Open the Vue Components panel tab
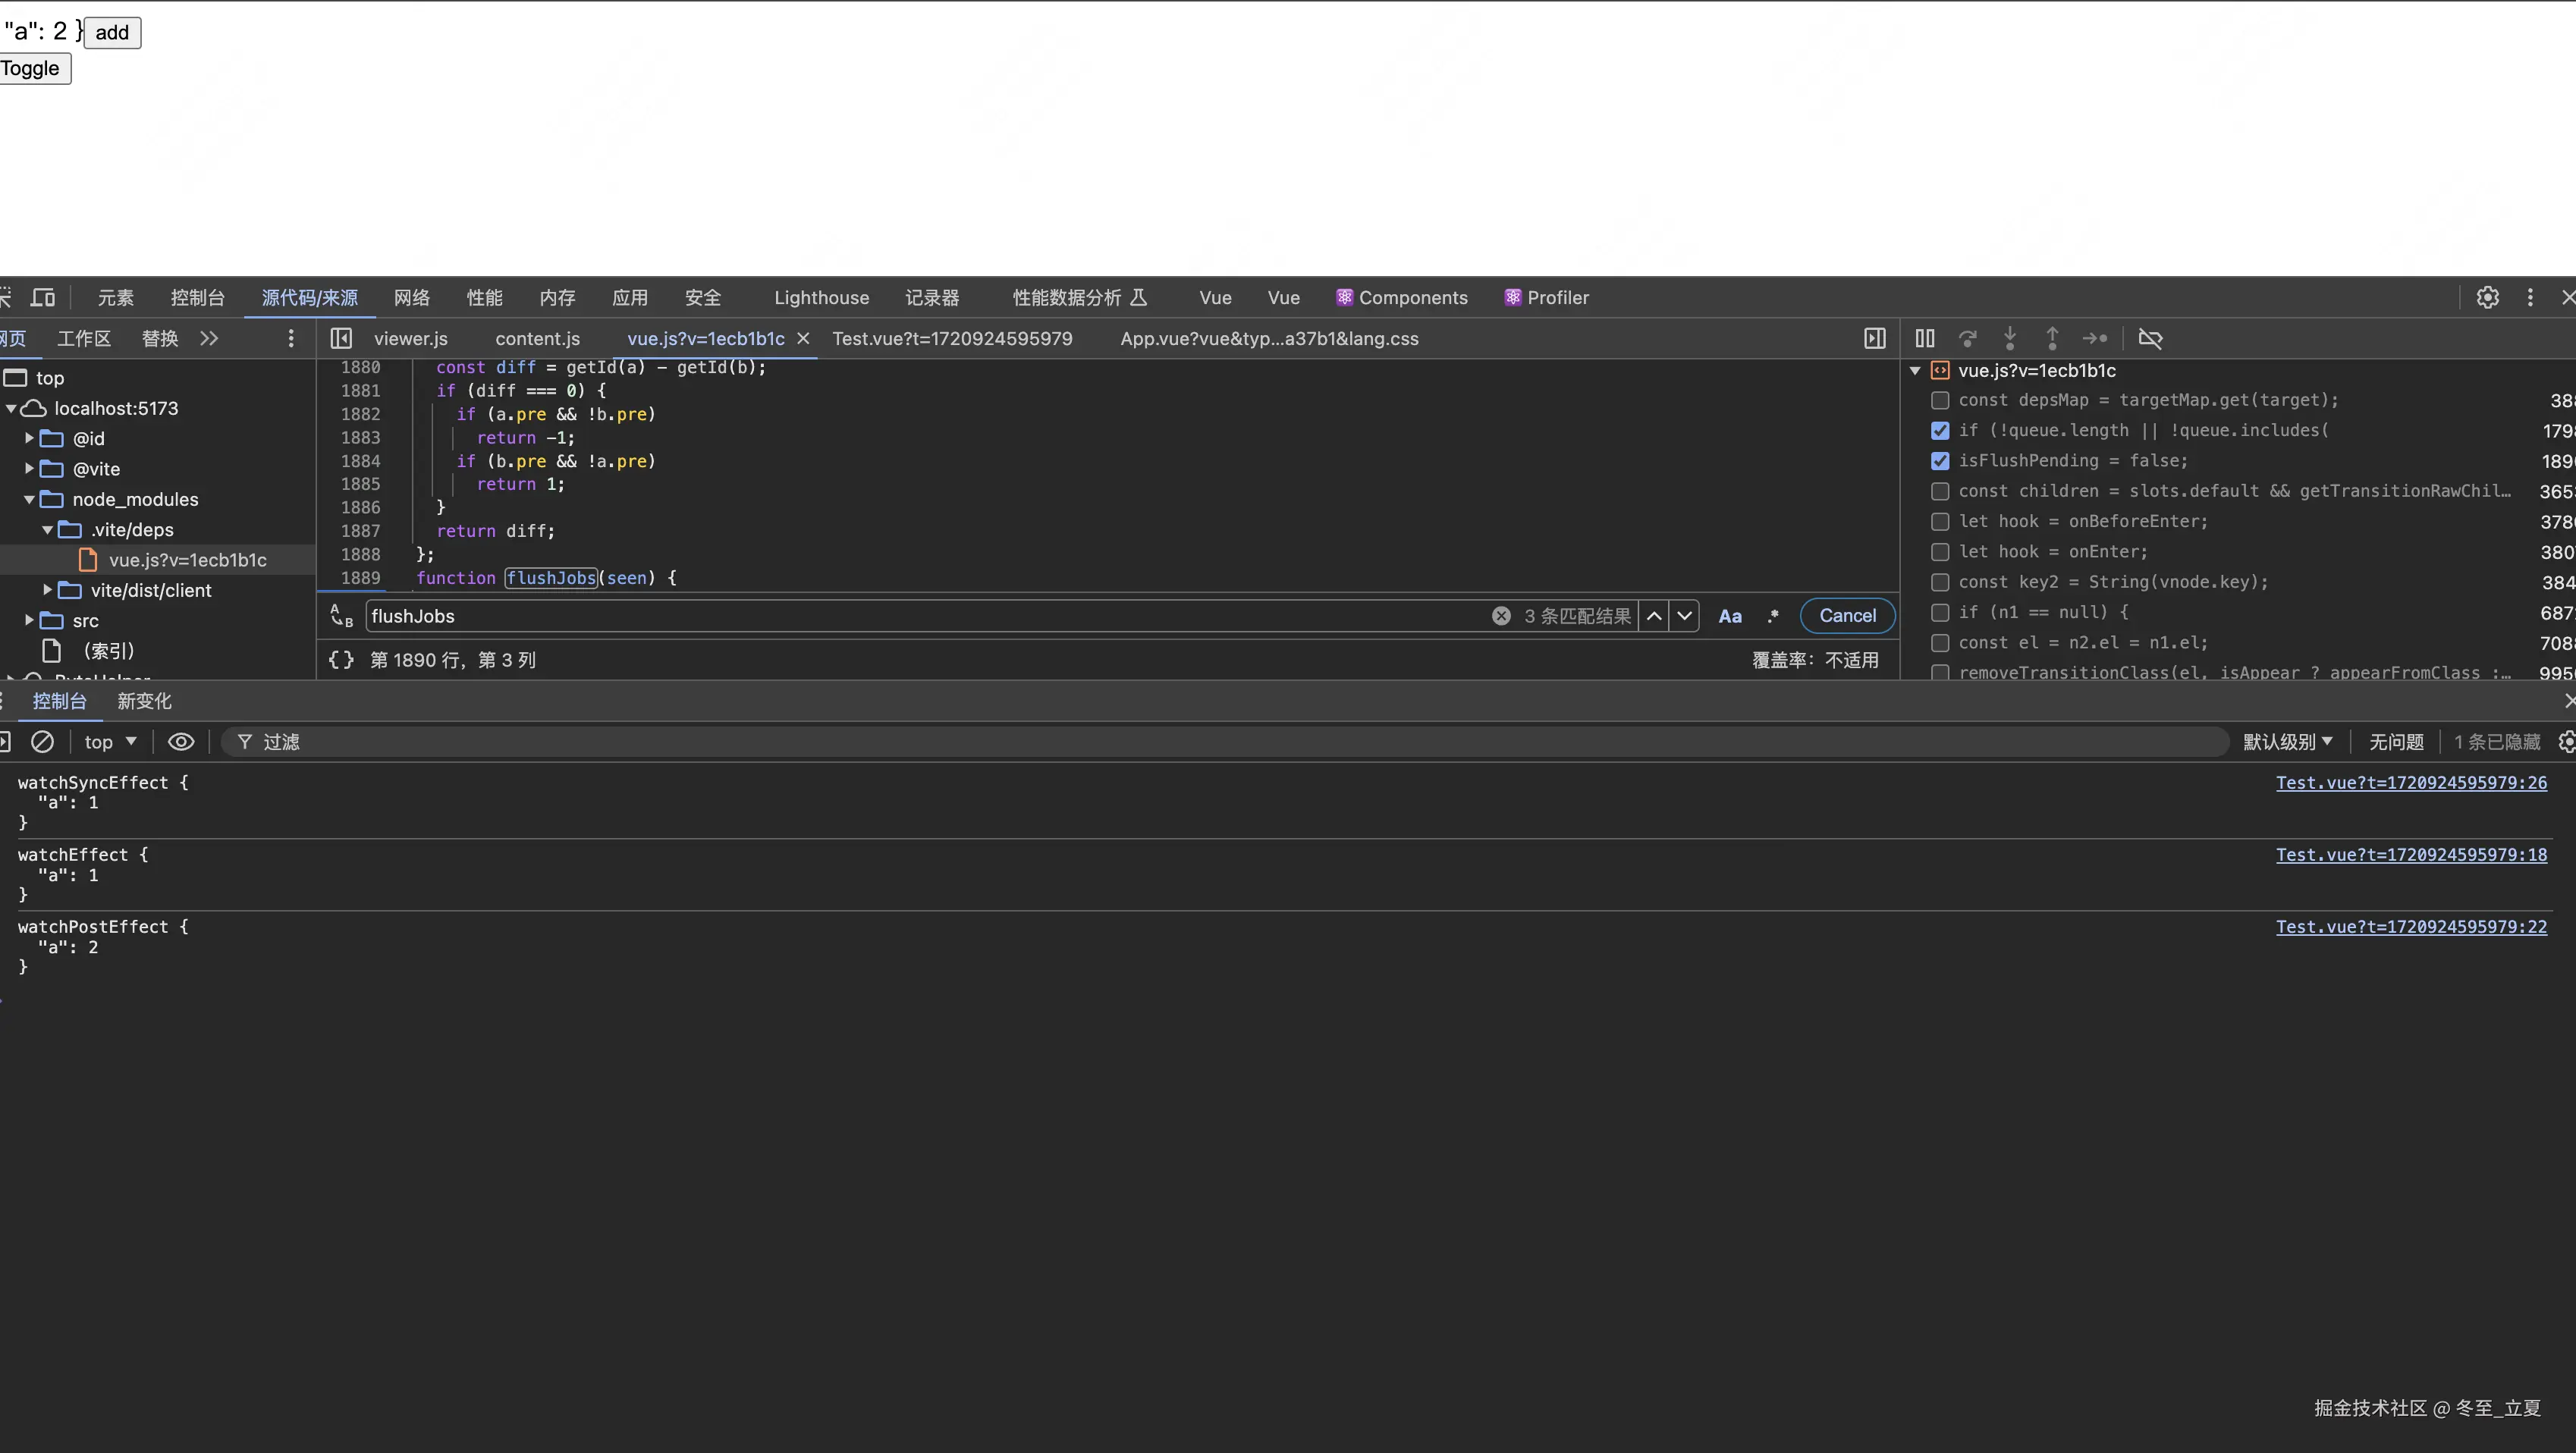 click(1402, 297)
